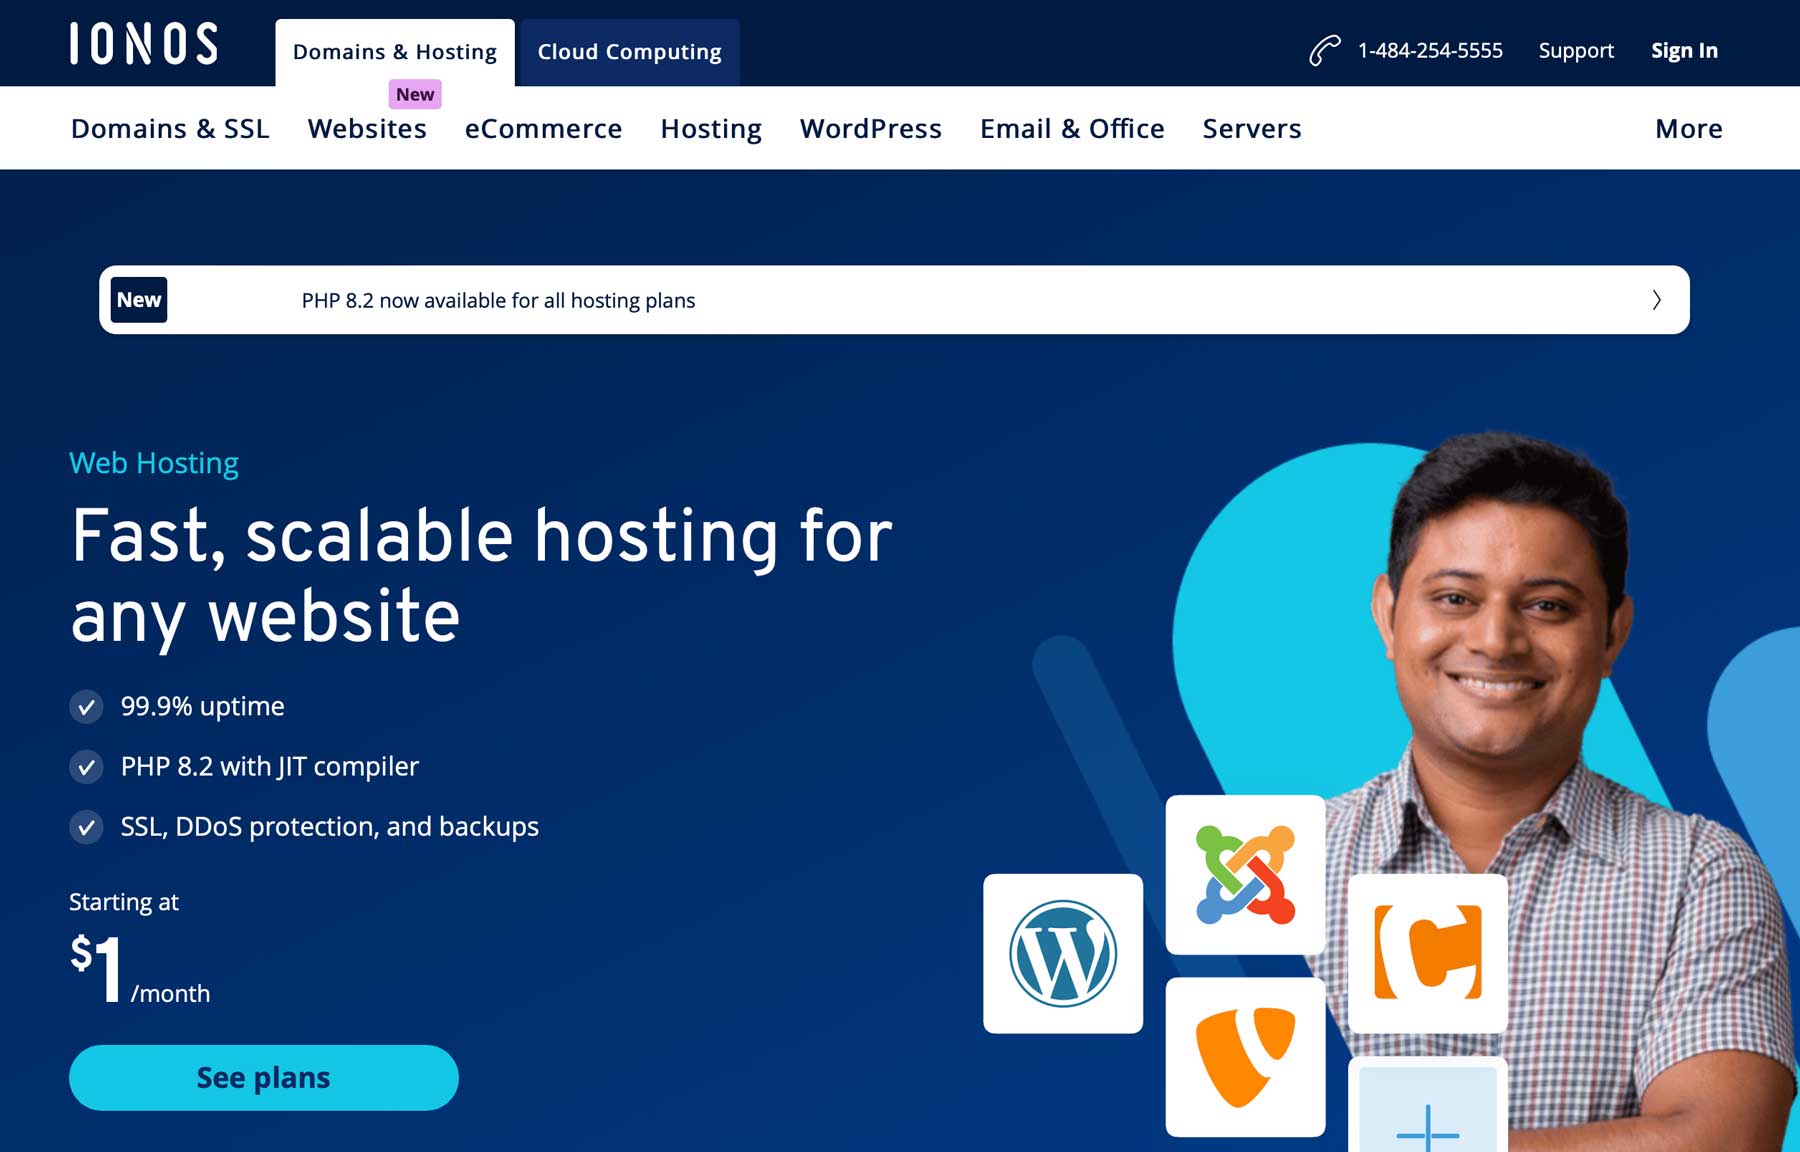Click the checkmark beside 99.9% uptime
Screen dimensions: 1800x1152
tap(86, 706)
